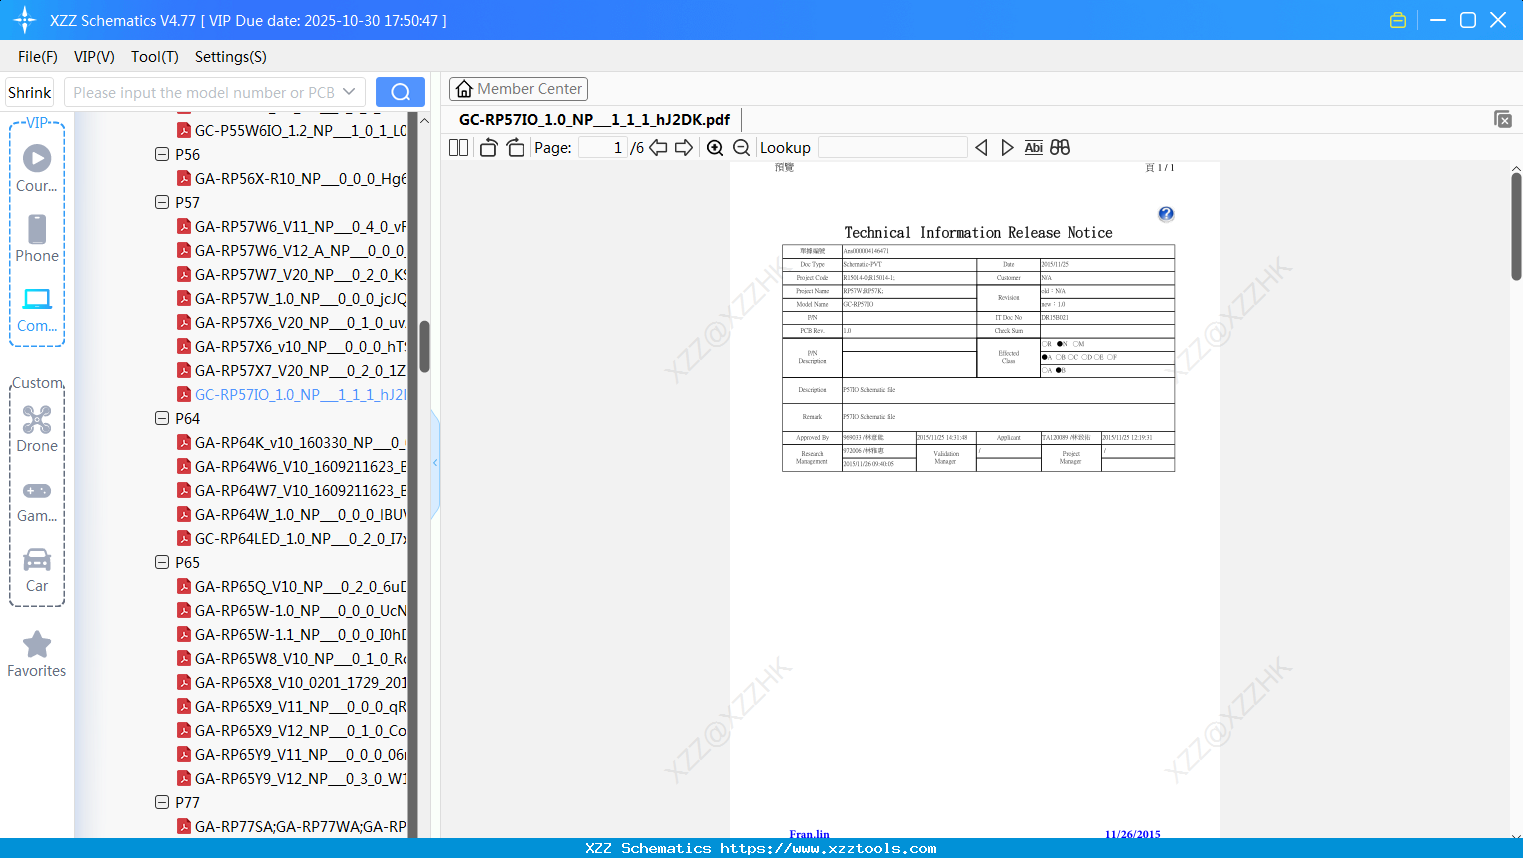Open the Car category
The height and width of the screenshot is (858, 1523).
pos(37,569)
